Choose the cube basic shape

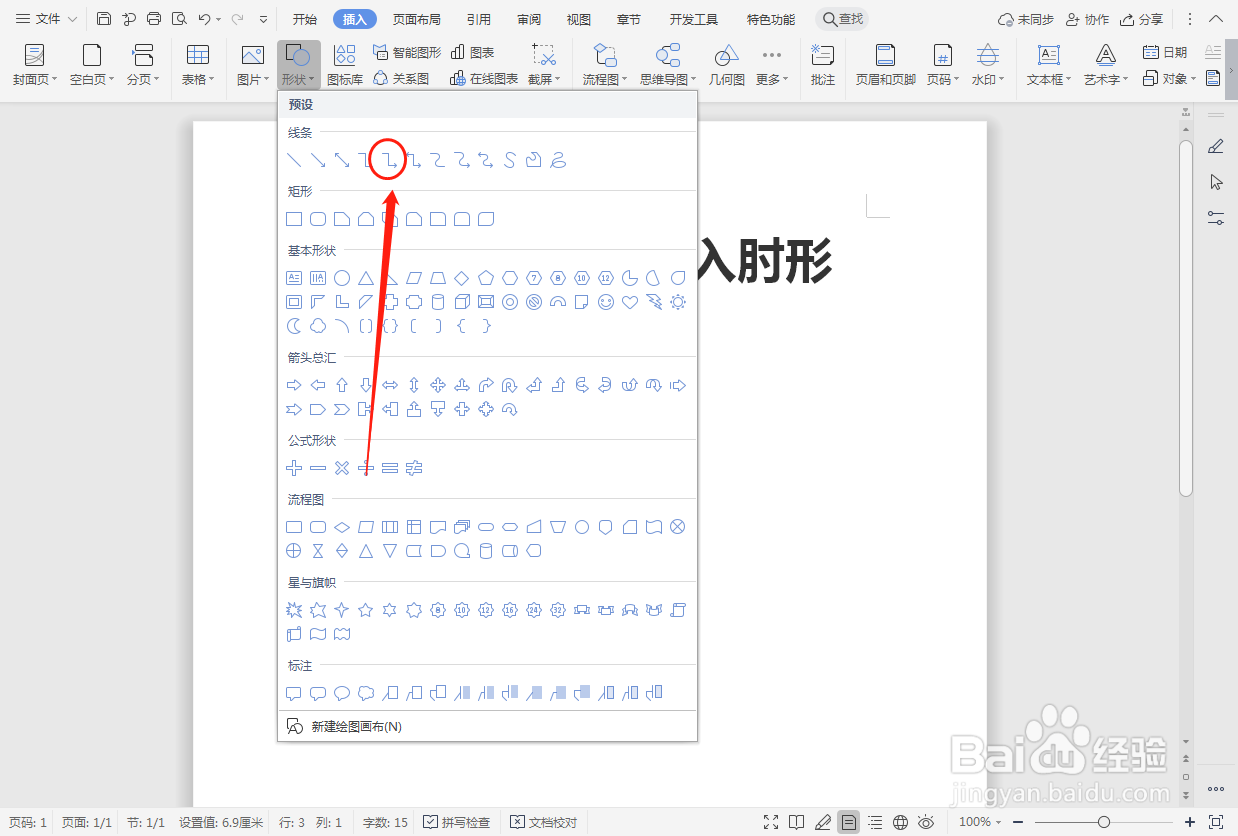462,302
